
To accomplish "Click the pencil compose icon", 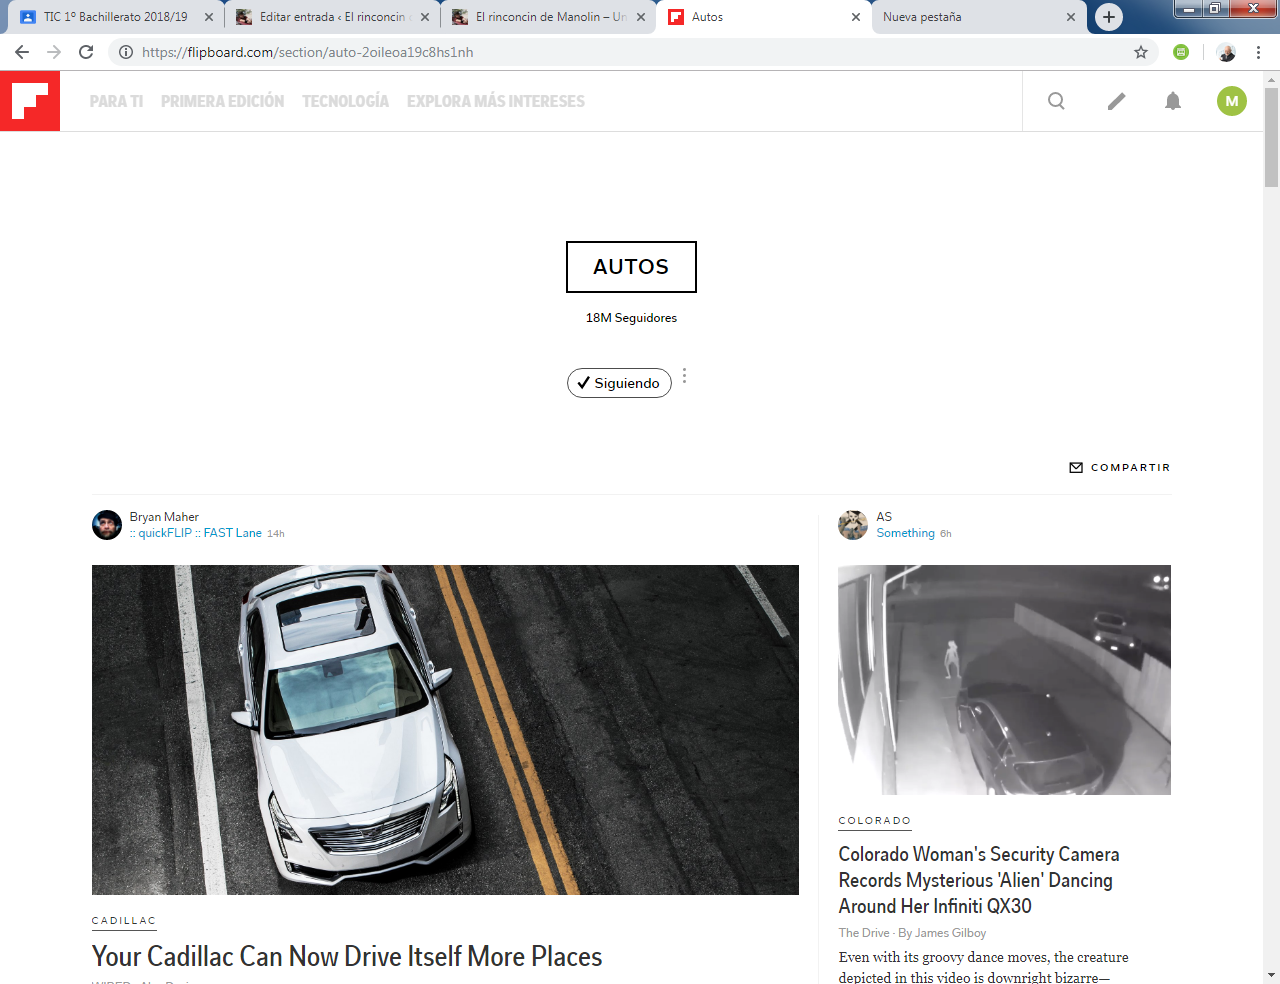I will click(x=1116, y=101).
